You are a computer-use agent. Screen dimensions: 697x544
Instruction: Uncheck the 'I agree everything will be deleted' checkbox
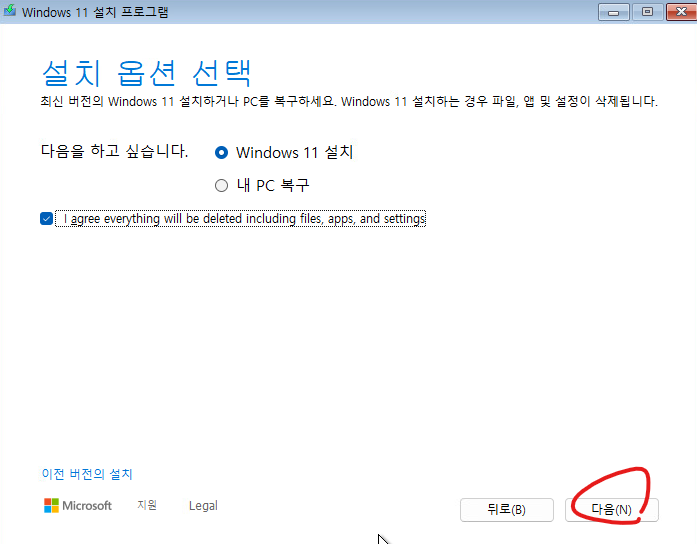46,219
